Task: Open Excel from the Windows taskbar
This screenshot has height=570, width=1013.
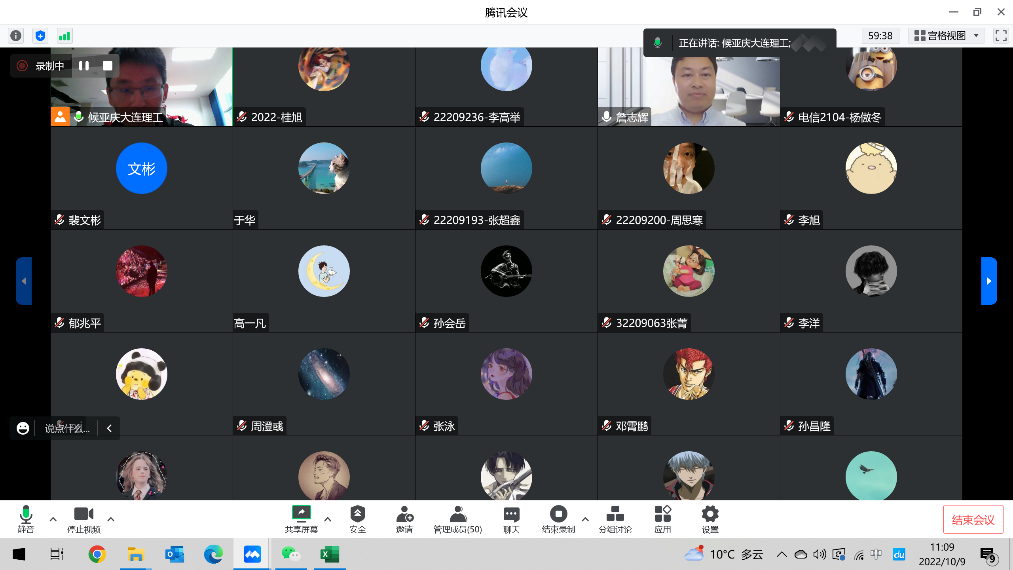Action: click(x=327, y=553)
